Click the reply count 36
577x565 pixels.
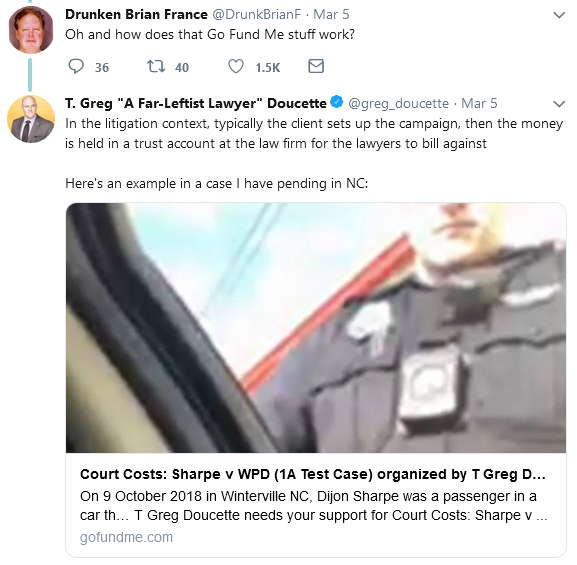point(102,68)
